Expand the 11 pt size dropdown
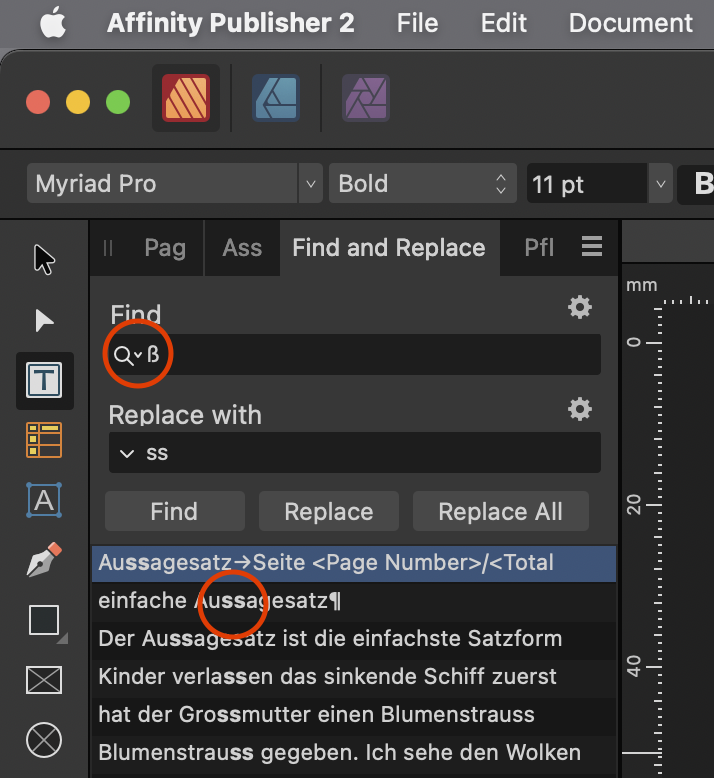Viewport: 714px width, 778px height. (x=660, y=184)
